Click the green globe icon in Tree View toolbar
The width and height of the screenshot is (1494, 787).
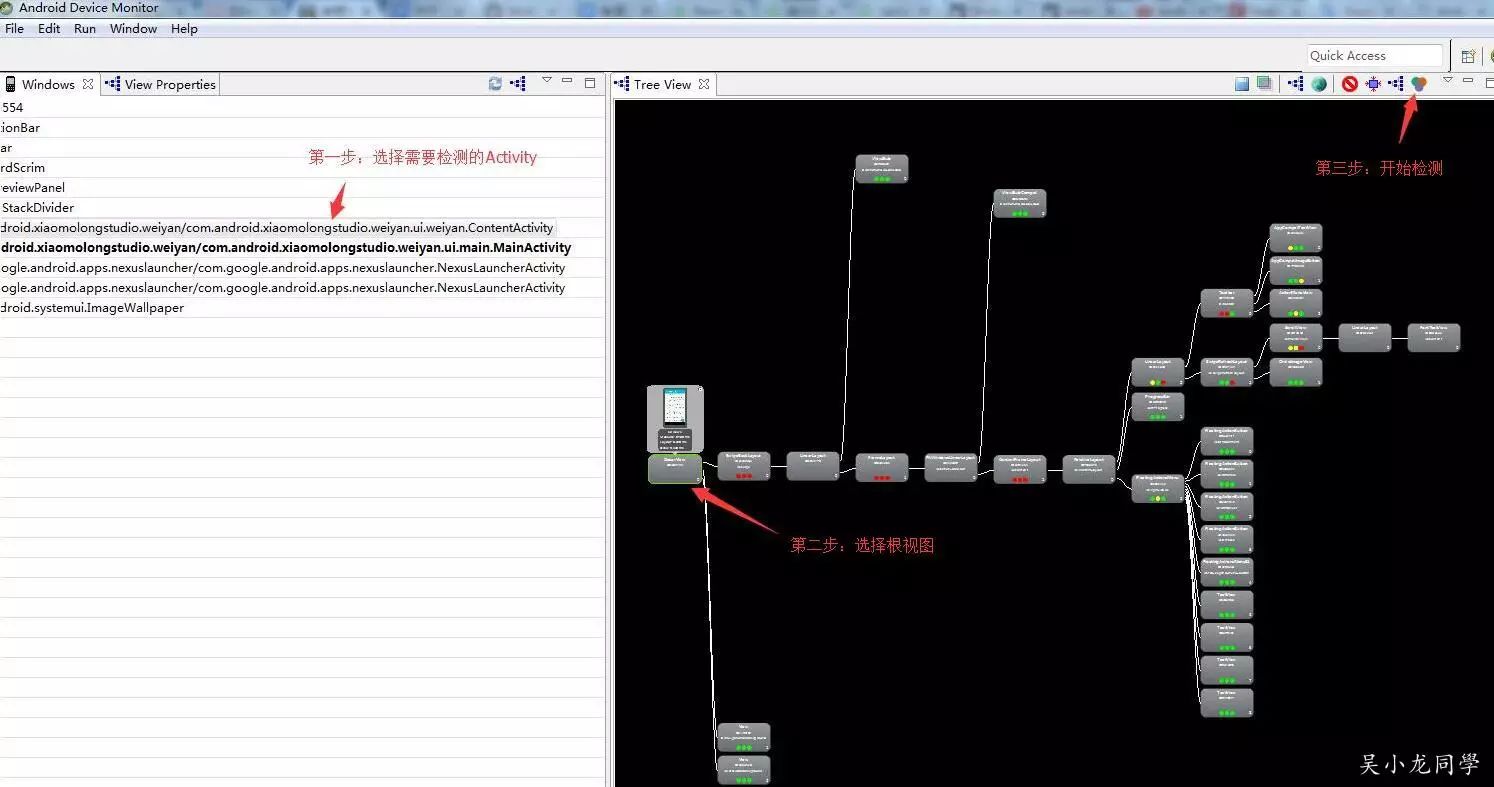click(x=1319, y=84)
